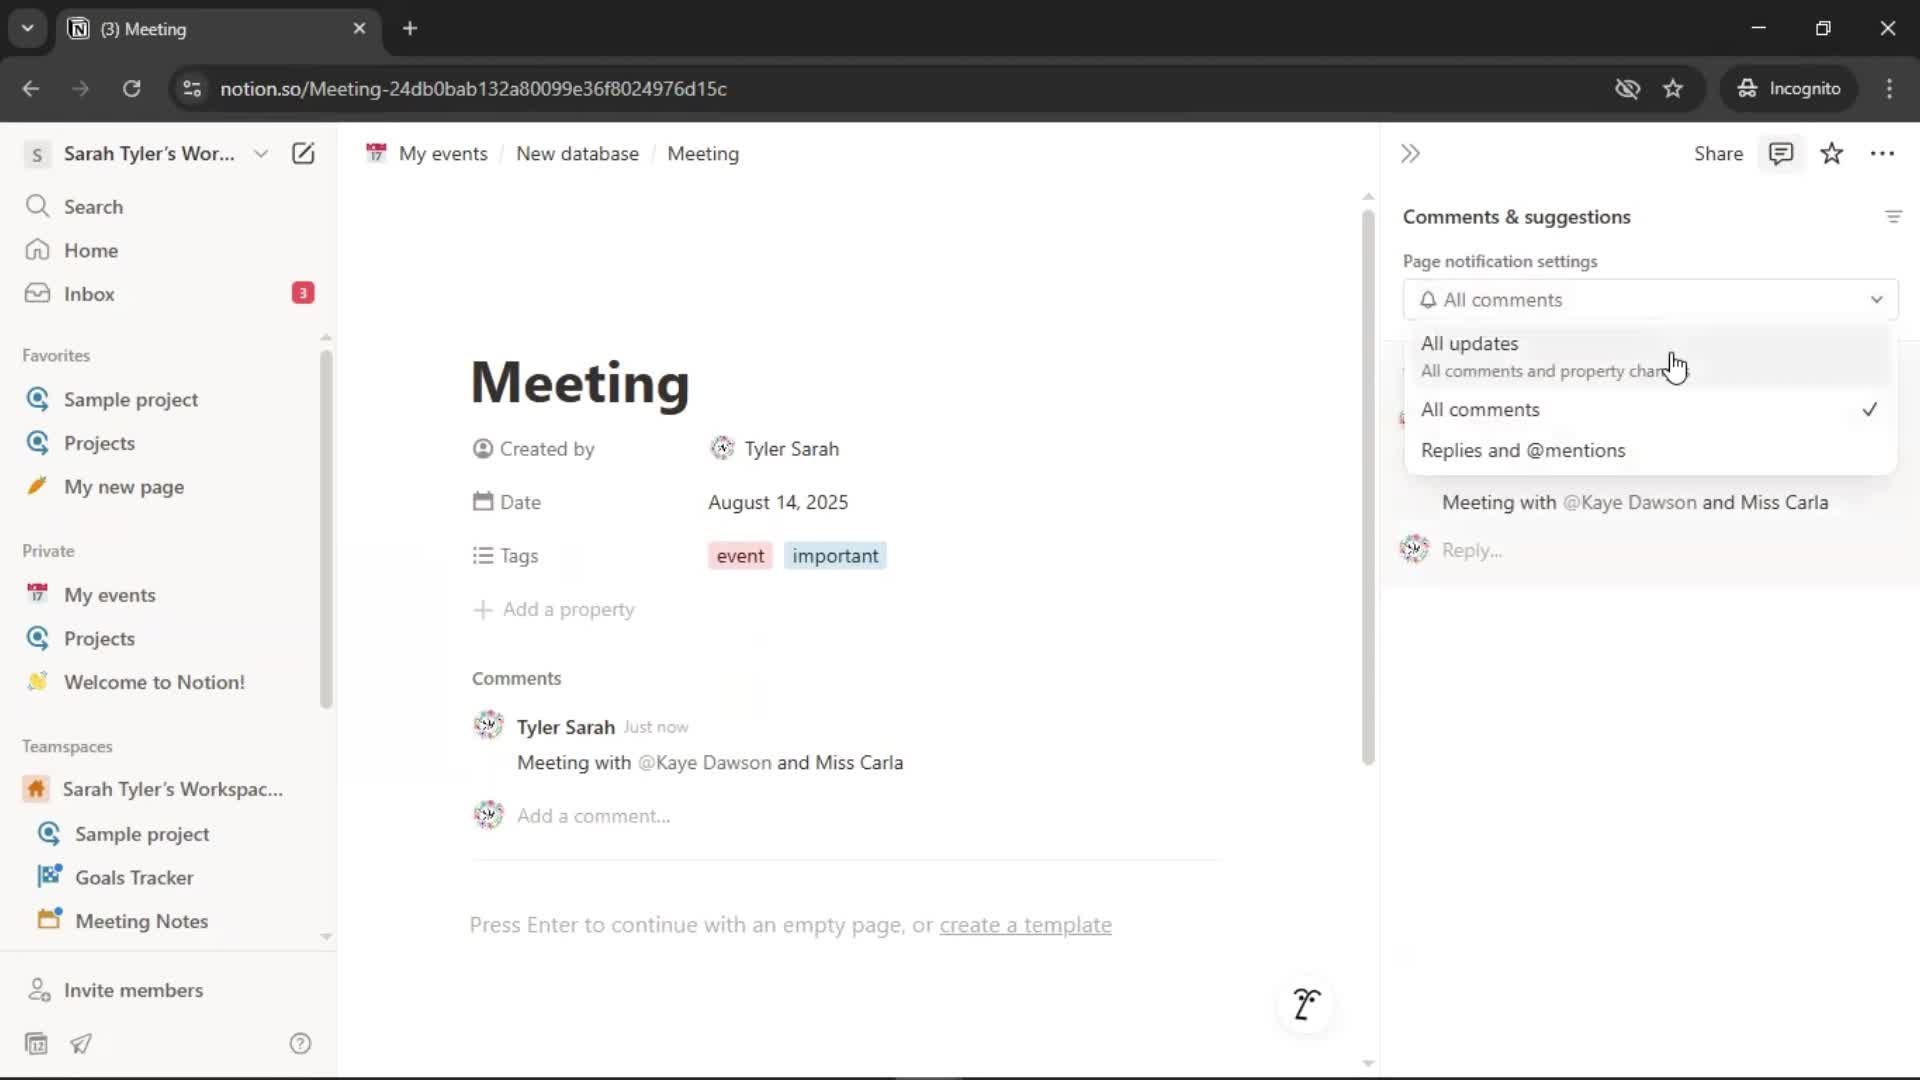Open Goals Tracker page

pyautogui.click(x=134, y=877)
